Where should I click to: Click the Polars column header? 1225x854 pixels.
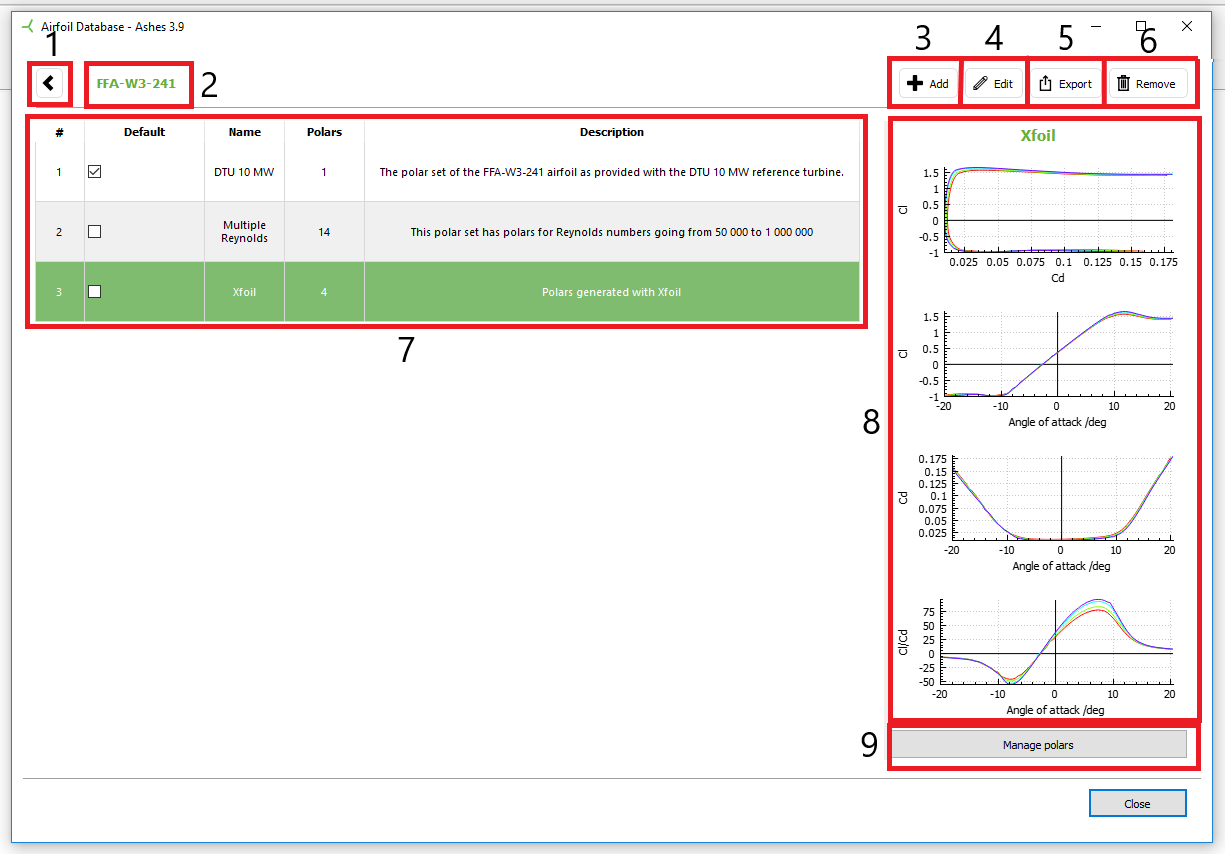click(324, 132)
